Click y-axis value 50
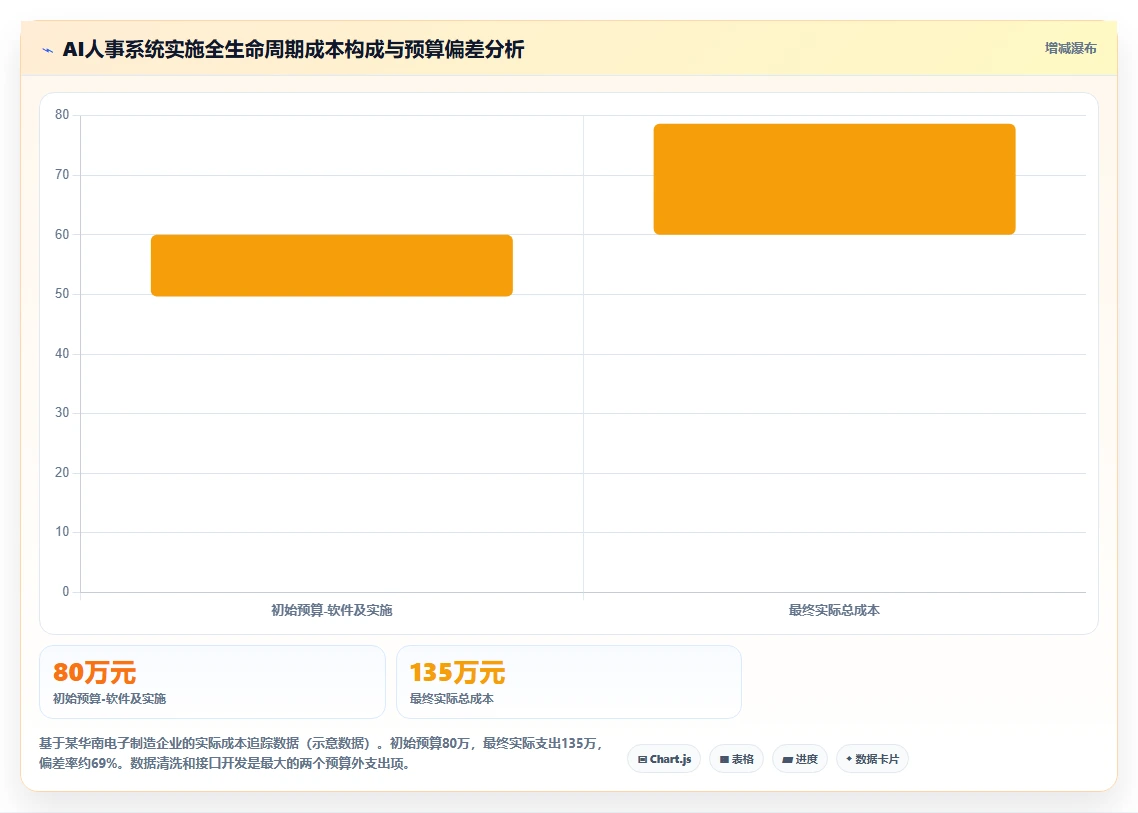 coord(62,294)
